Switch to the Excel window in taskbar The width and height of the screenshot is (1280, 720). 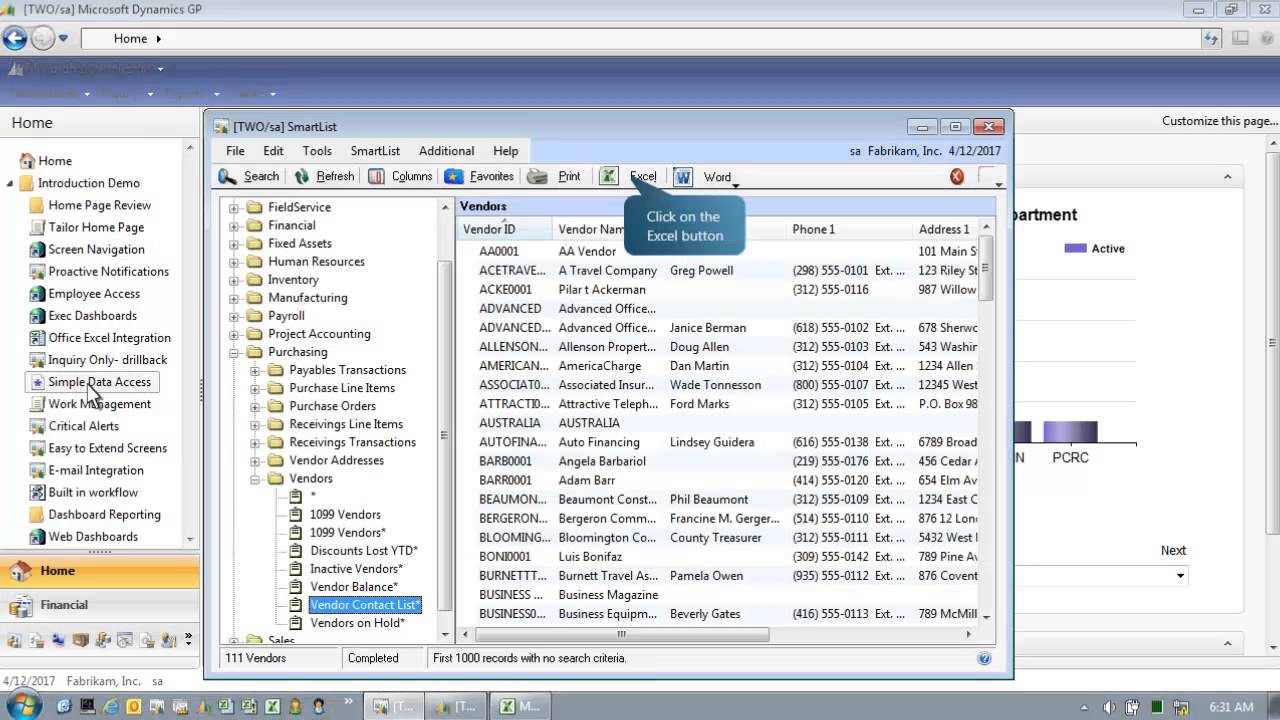pos(520,707)
